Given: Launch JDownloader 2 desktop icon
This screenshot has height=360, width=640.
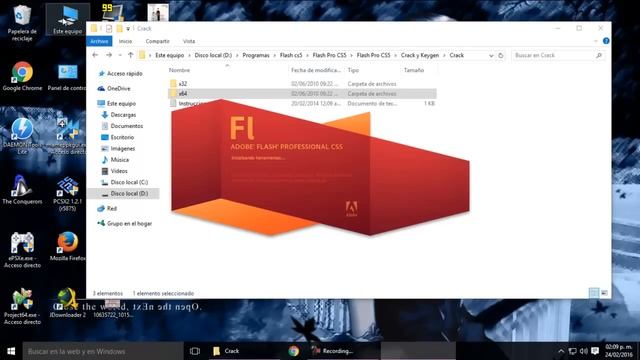Looking at the screenshot, I should tap(67, 303).
